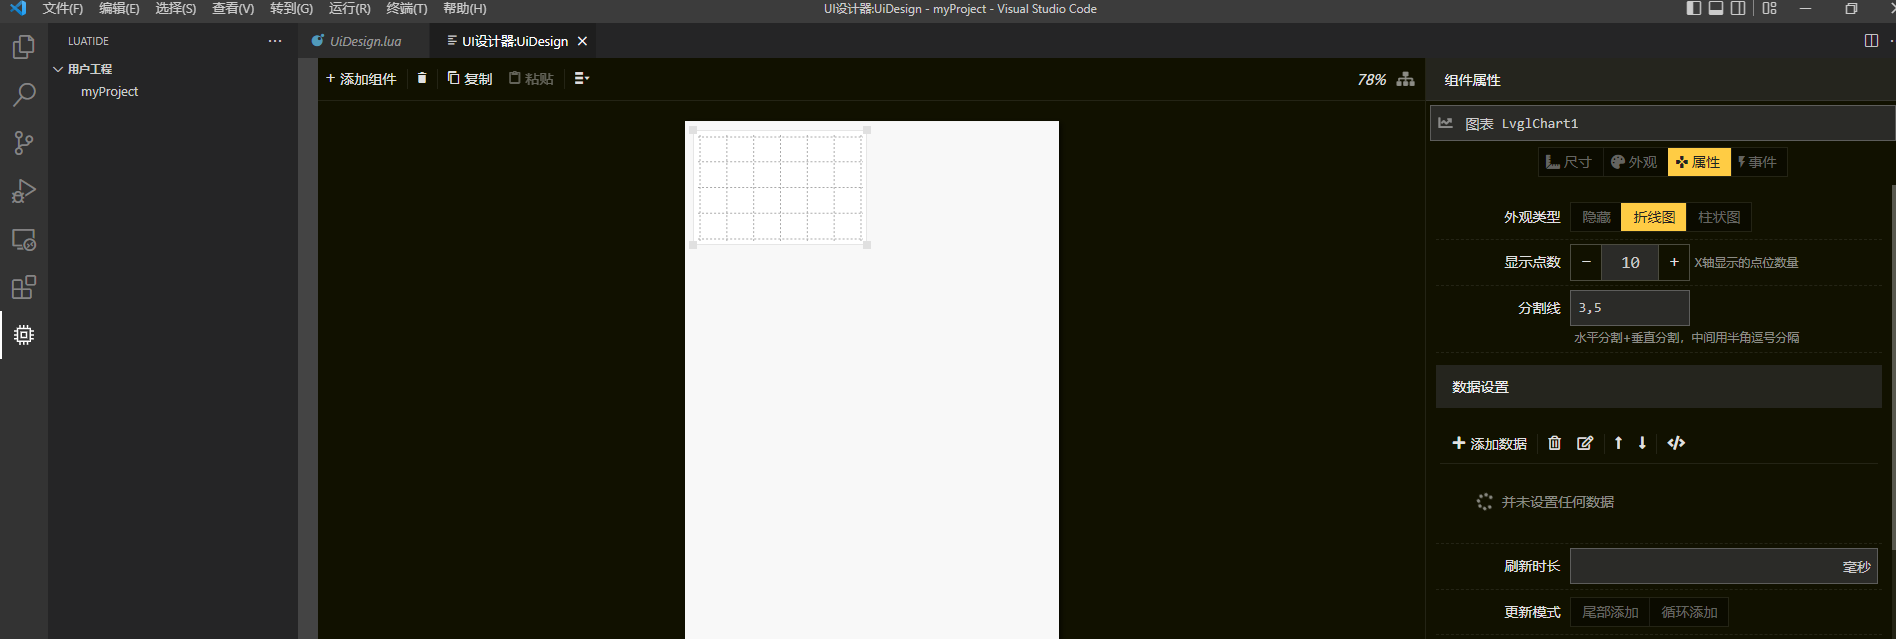Click the 粘贴 button
1896x639 pixels.
click(x=531, y=78)
